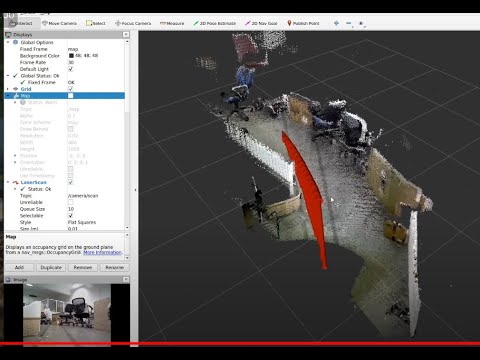Image resolution: width=480 pixels, height=360 pixels.
Task: Toggle the LaserScan display checkbox
Action: coord(71,182)
